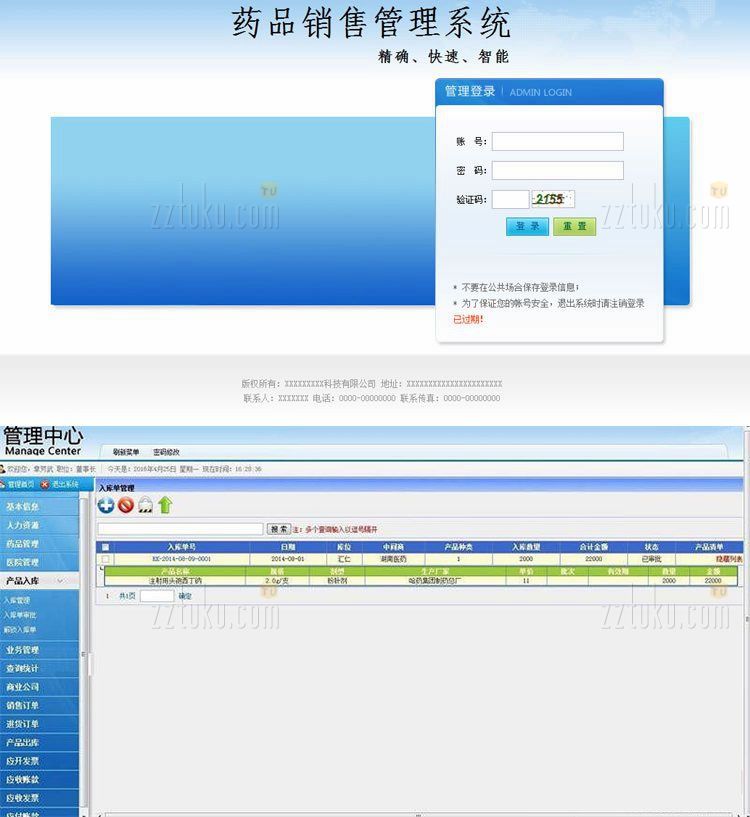Image resolution: width=750 pixels, height=817 pixels.
Task: Click the red prohibit delete icon
Action: coord(126,505)
